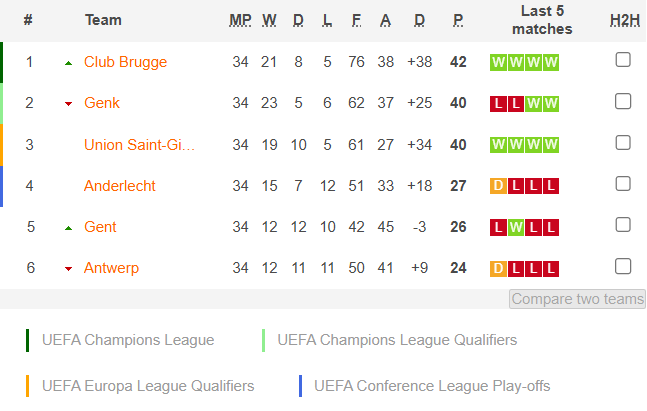The width and height of the screenshot is (647, 411).
Task: Click Anderlecht's orange D draw badge
Action: click(x=498, y=186)
